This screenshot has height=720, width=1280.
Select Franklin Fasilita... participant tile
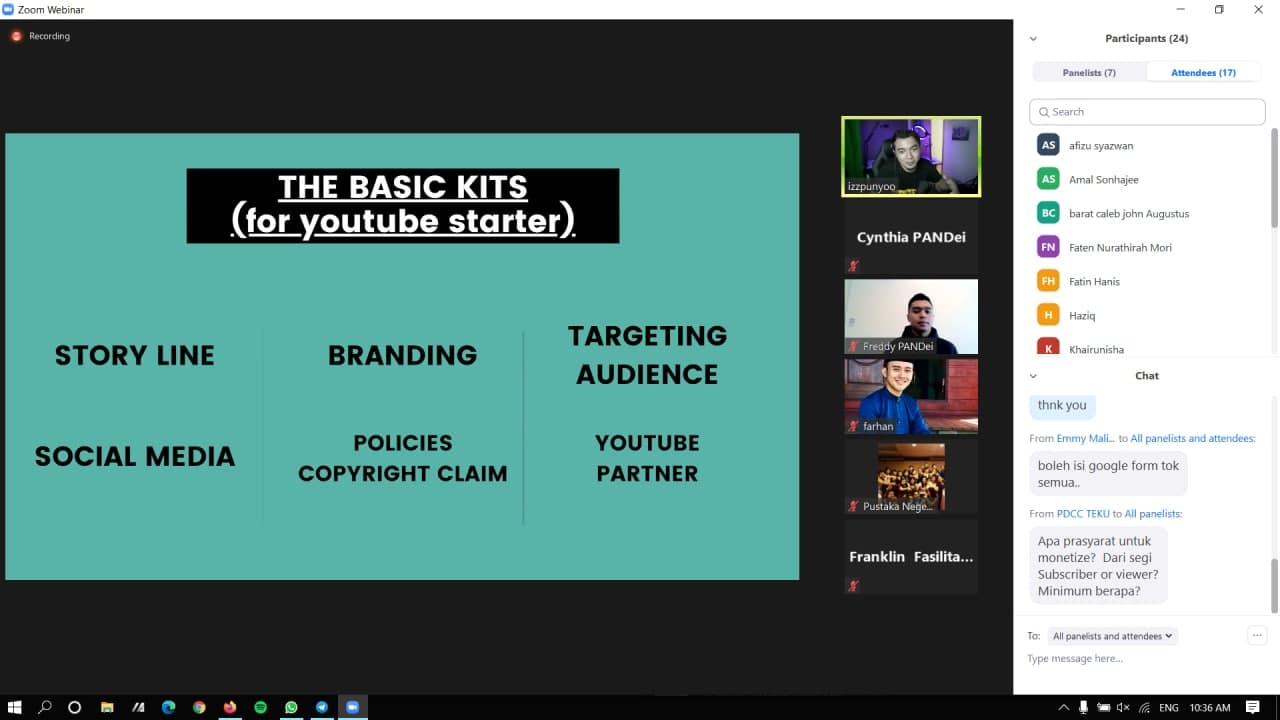[x=911, y=556]
